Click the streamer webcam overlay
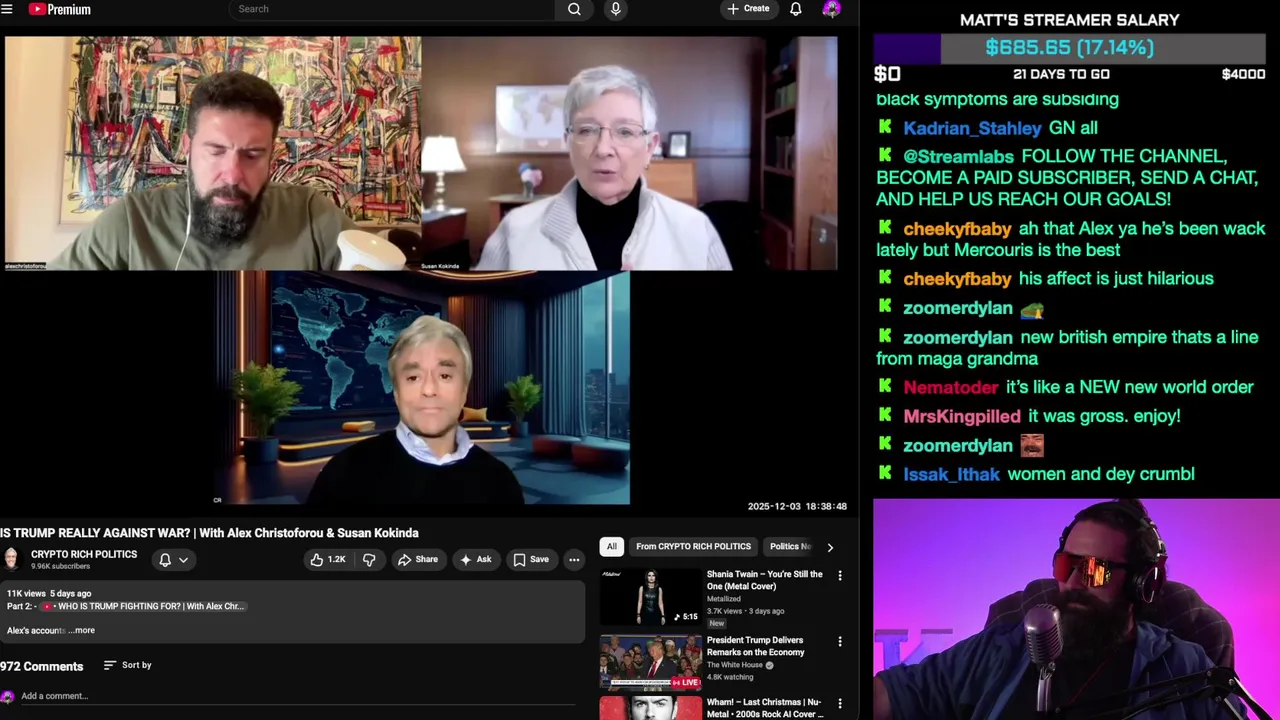 click(1076, 609)
